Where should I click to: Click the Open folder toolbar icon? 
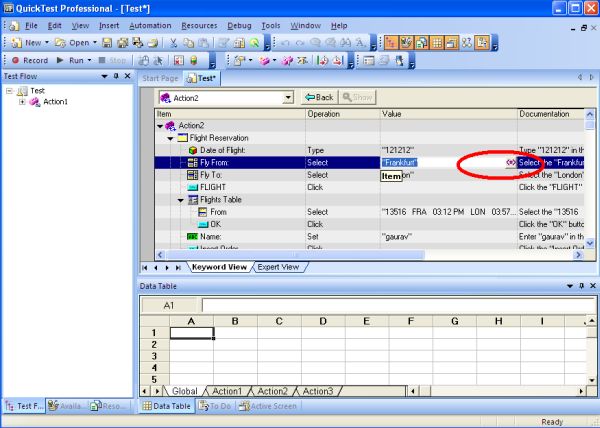coord(60,43)
